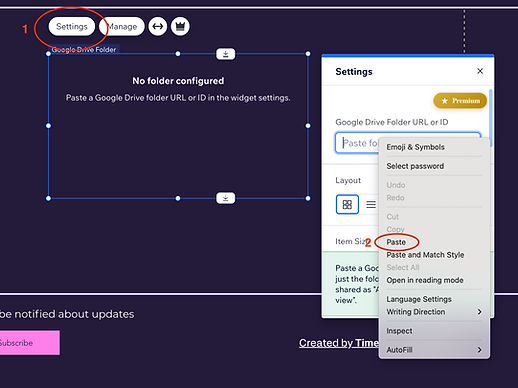Click the 'Layout' section label

click(348, 180)
